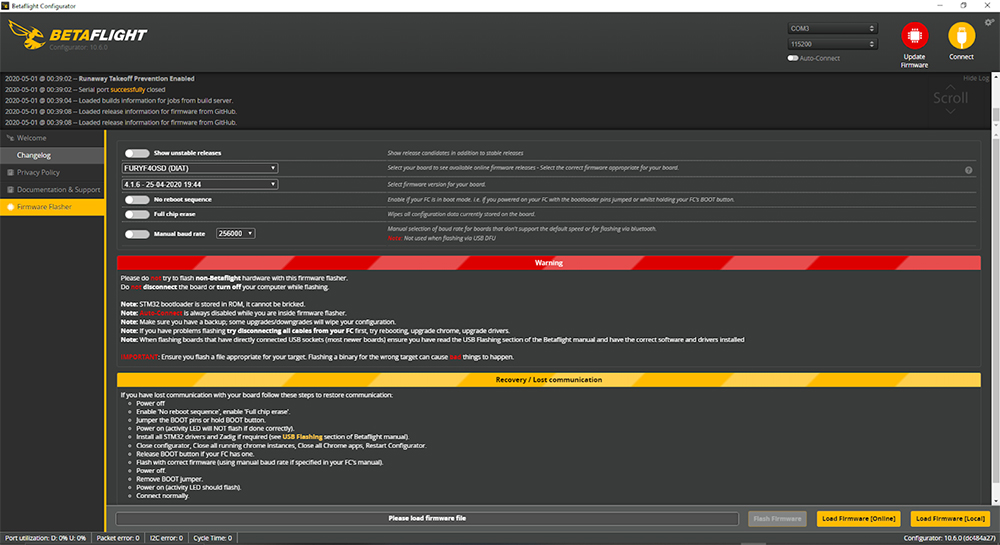This screenshot has height=545, width=1000.
Task: Click the Scroll log control
Action: 950,98
